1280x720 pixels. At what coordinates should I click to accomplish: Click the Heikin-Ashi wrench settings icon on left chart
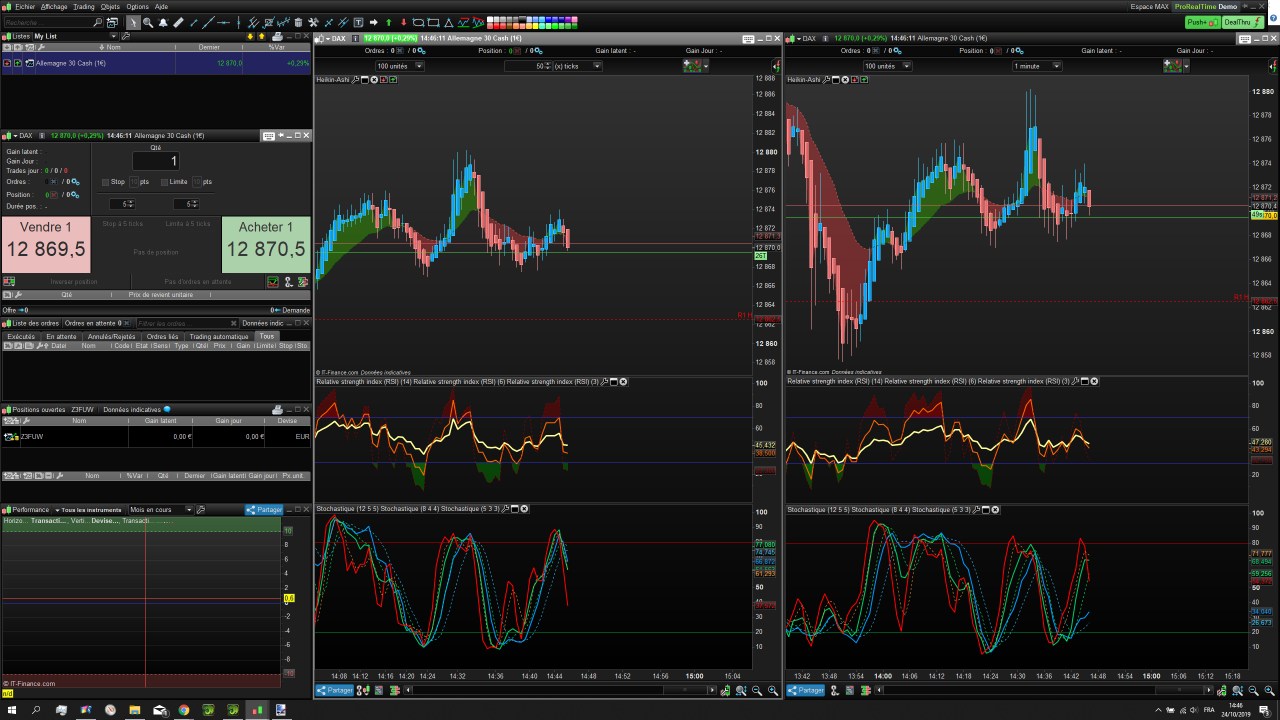pyautogui.click(x=356, y=79)
